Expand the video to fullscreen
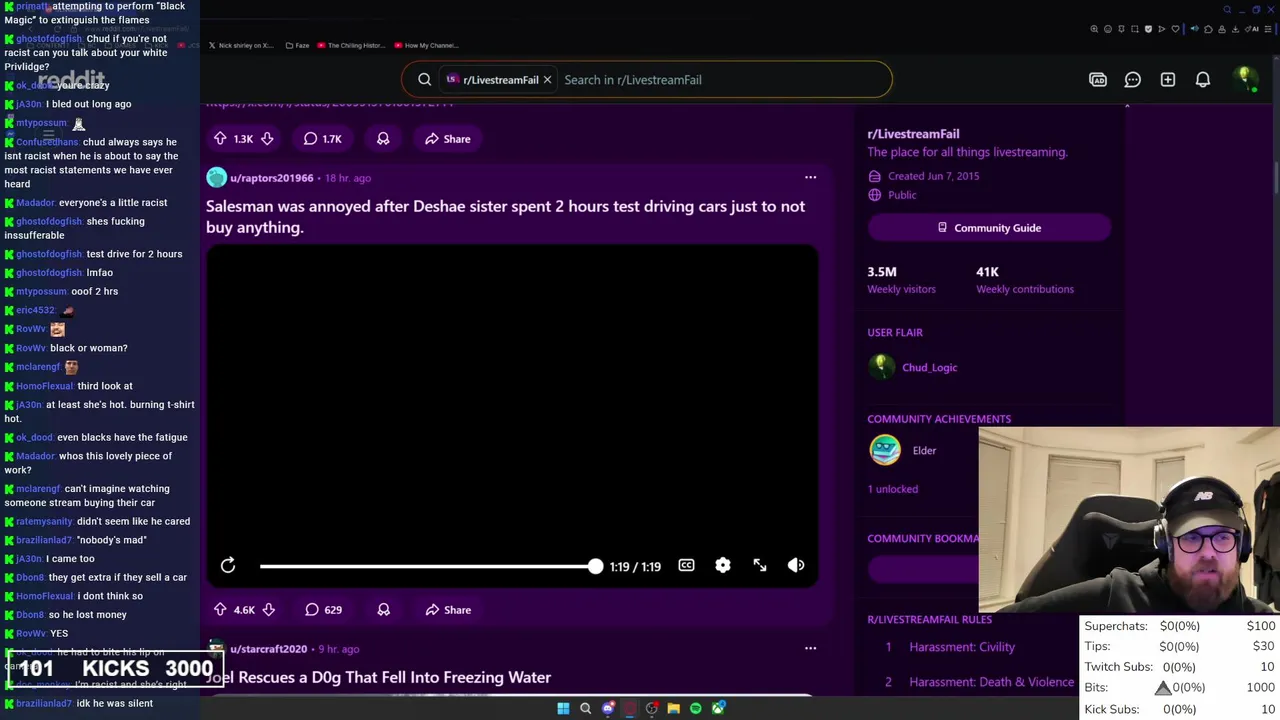Viewport: 1280px width, 720px height. pyautogui.click(x=760, y=566)
